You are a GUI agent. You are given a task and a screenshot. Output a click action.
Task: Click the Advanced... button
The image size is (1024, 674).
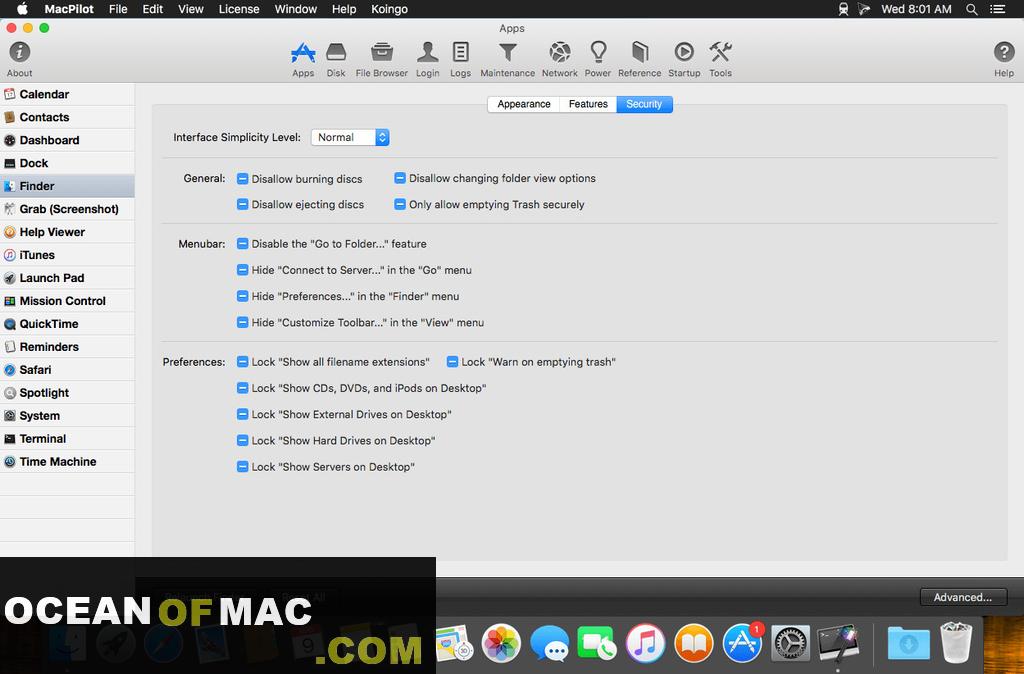coord(963,597)
